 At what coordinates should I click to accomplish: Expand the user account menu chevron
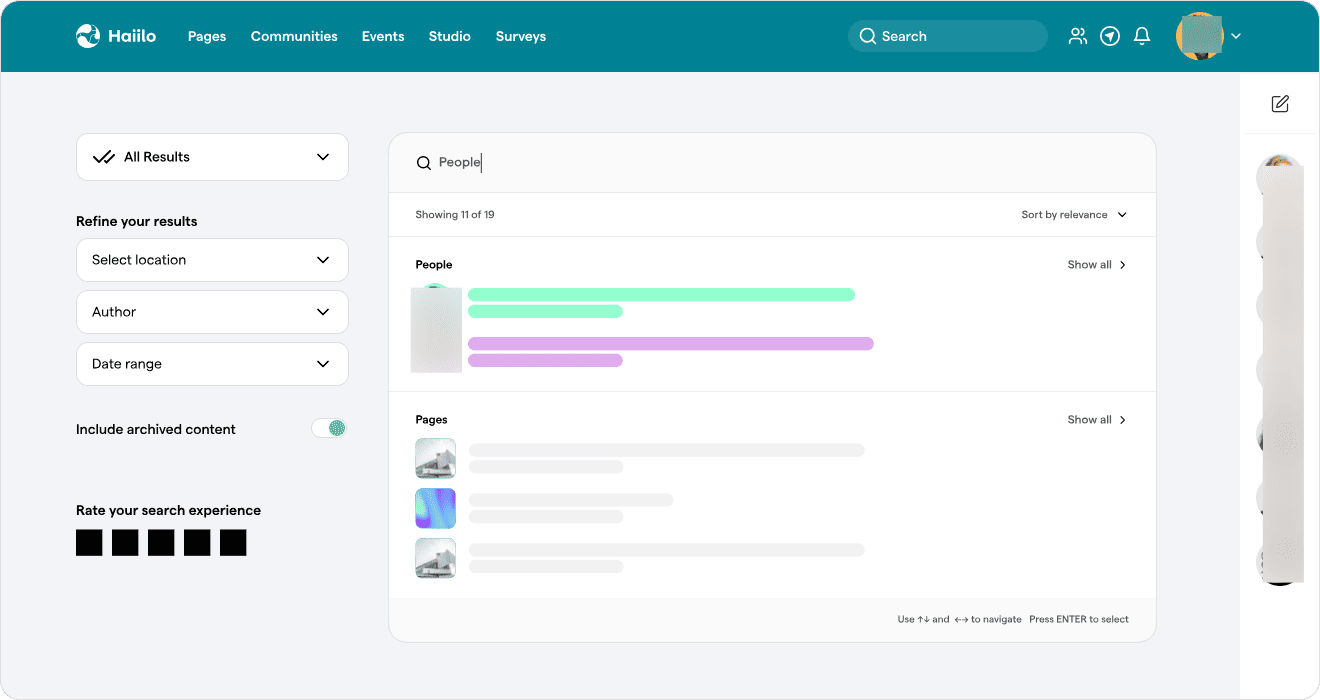pyautogui.click(x=1236, y=36)
